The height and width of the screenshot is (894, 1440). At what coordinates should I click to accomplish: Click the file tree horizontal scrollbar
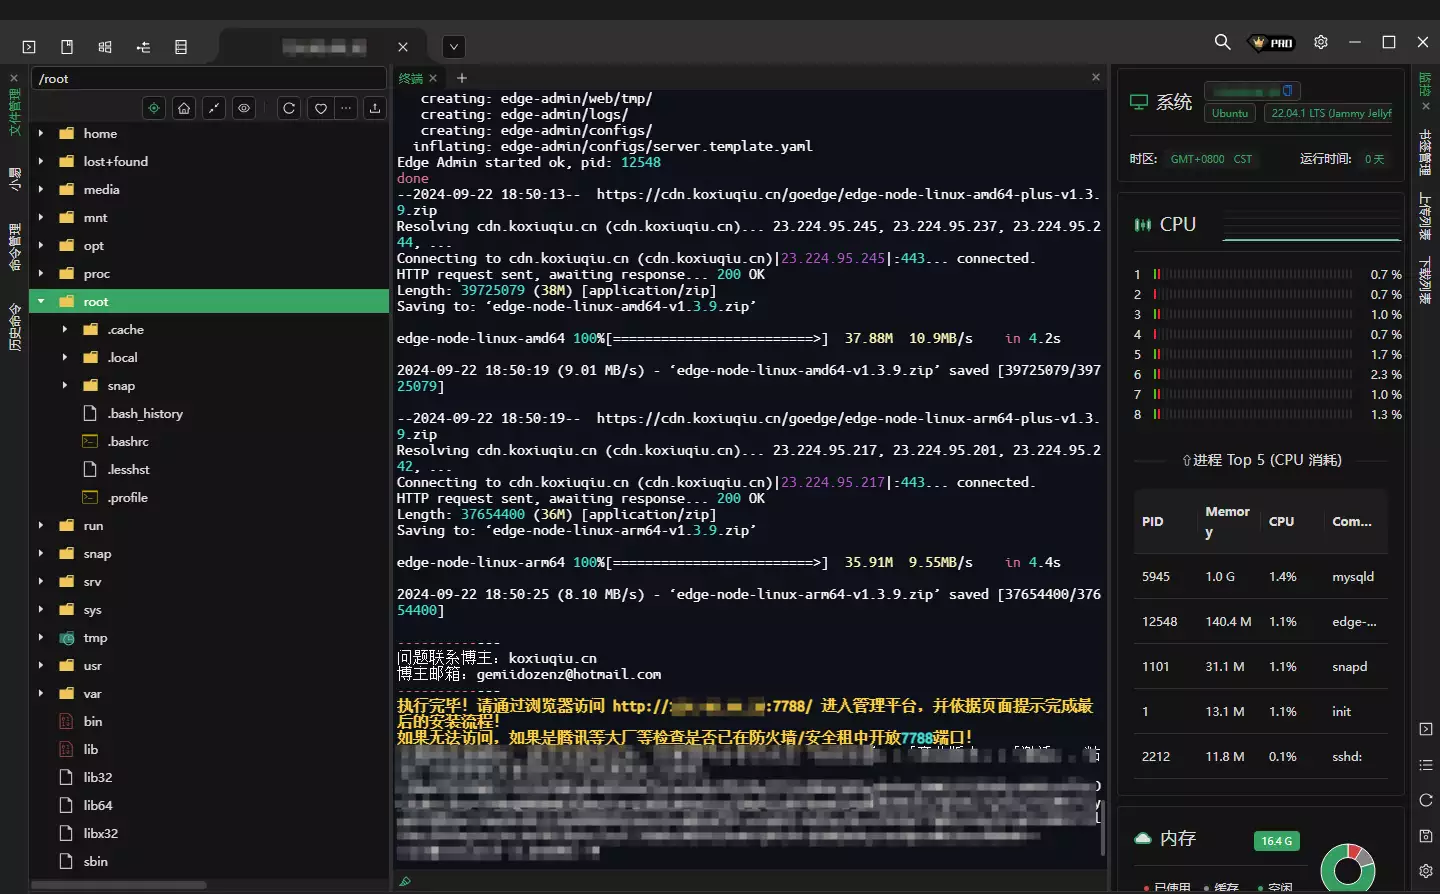pyautogui.click(x=118, y=885)
